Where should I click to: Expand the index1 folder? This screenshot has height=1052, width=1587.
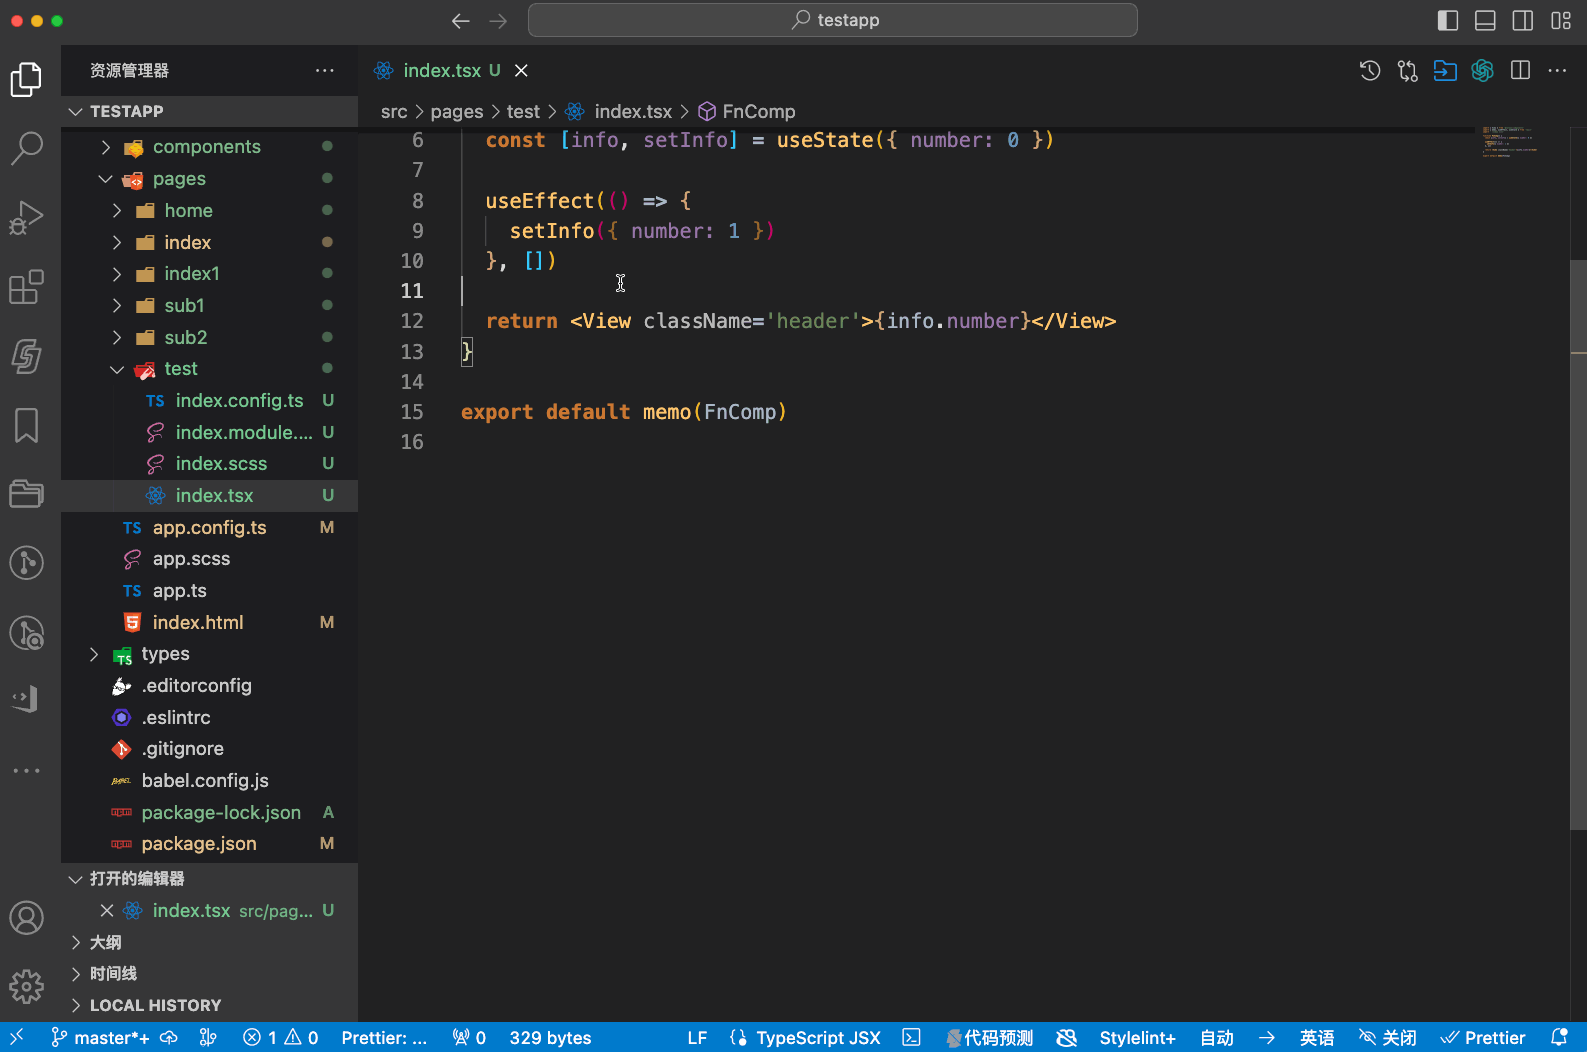click(x=210, y=274)
